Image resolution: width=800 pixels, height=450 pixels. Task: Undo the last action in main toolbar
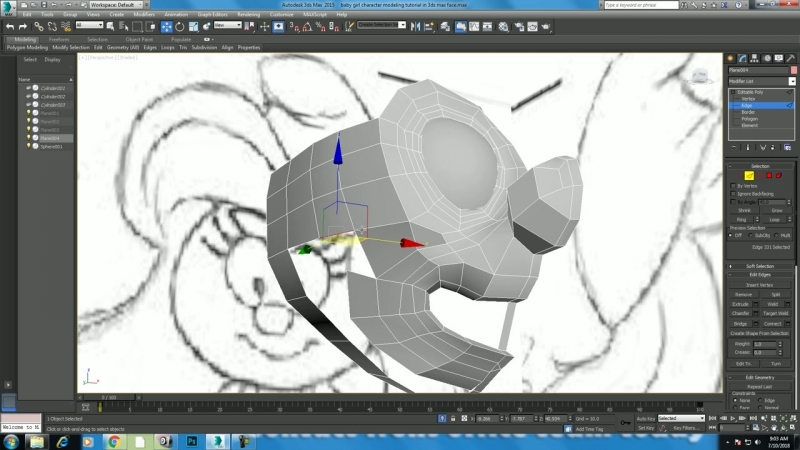[x=10, y=27]
